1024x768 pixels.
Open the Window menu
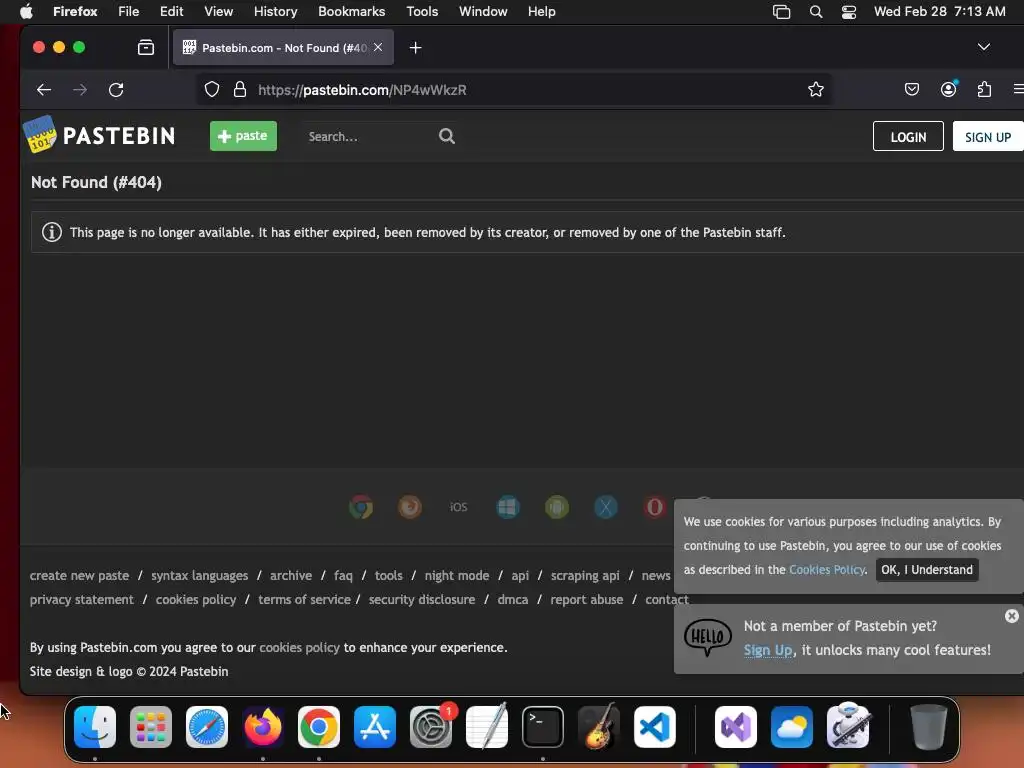[483, 11]
